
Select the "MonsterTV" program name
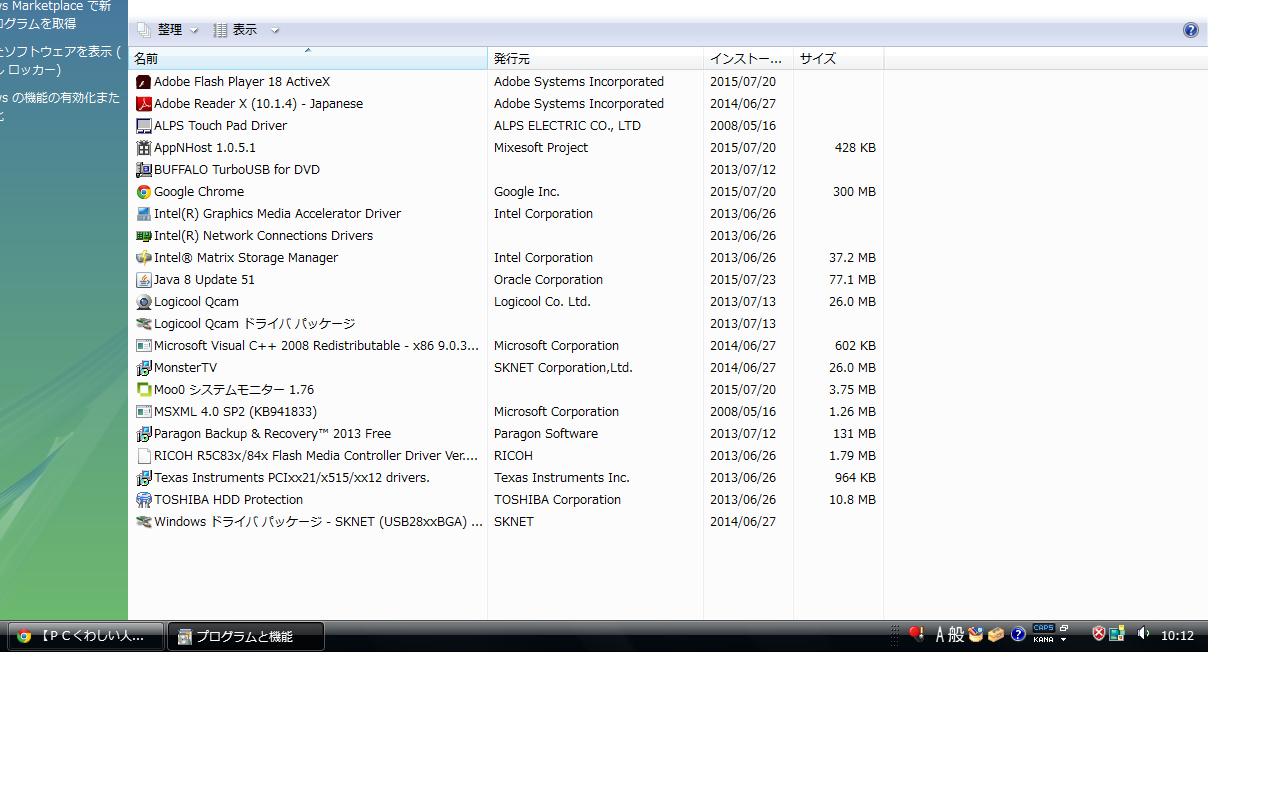pyautogui.click(x=185, y=368)
